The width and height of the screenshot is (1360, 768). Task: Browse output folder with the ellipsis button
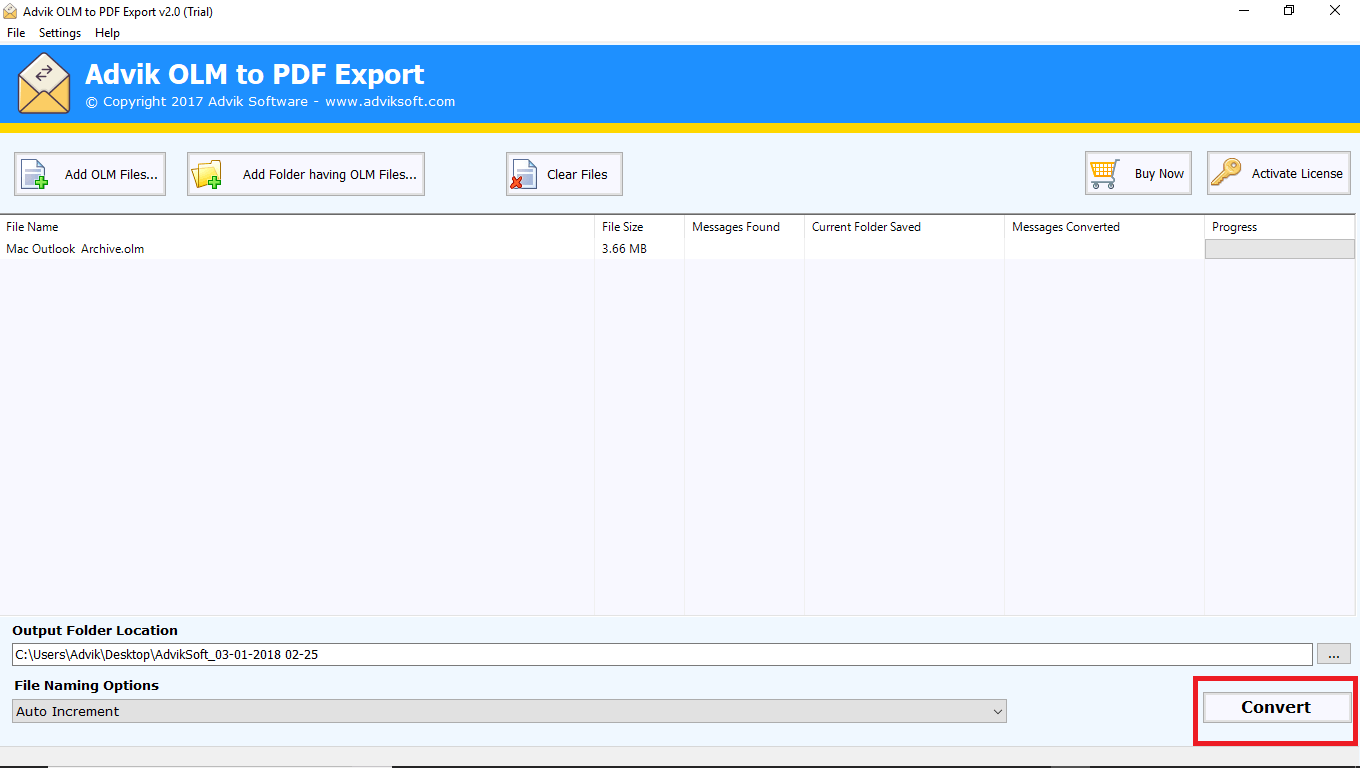coord(1333,654)
